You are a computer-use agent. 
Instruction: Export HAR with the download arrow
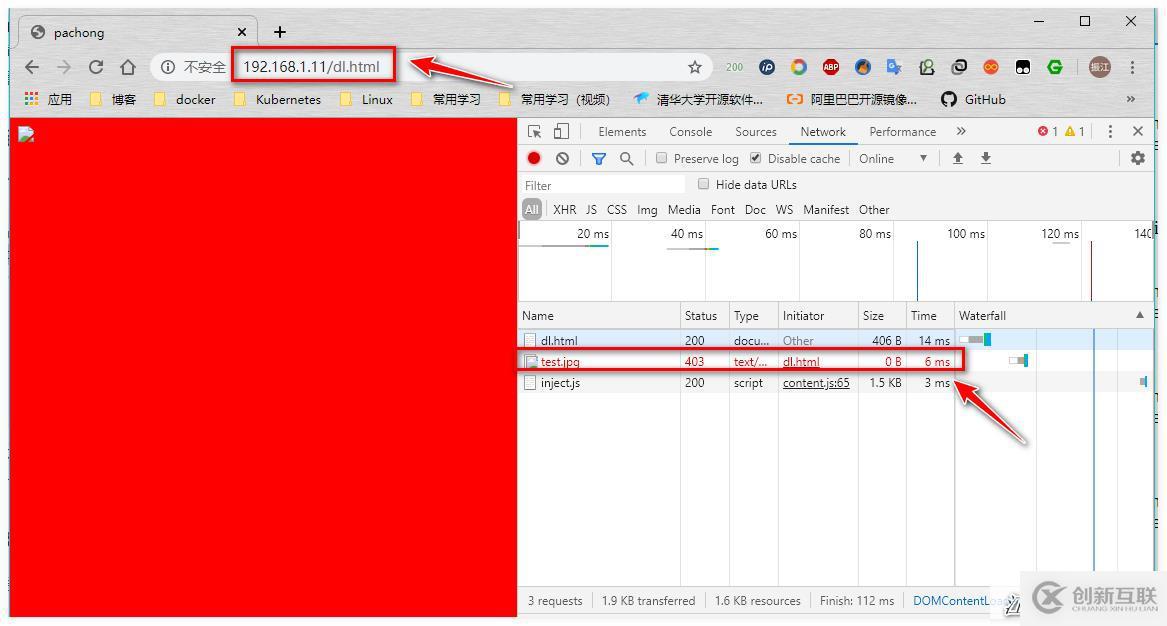point(985,158)
